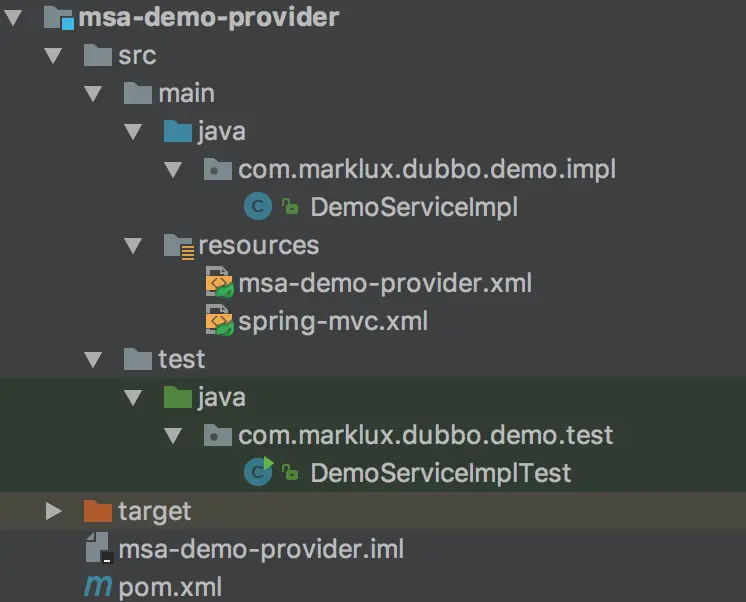Click the msa-demo-provider module folder icon
The height and width of the screenshot is (602, 746).
tap(59, 18)
